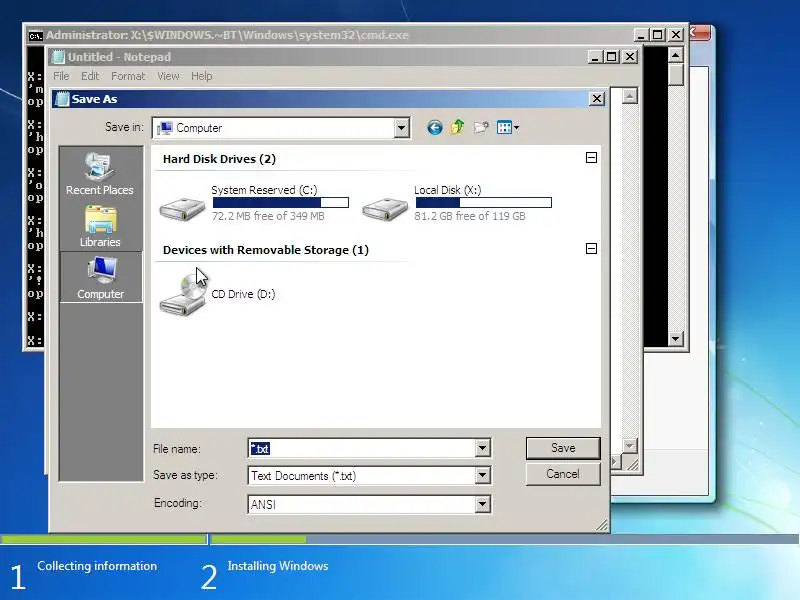Click the Back arrow in Save As toolbar

tap(434, 128)
